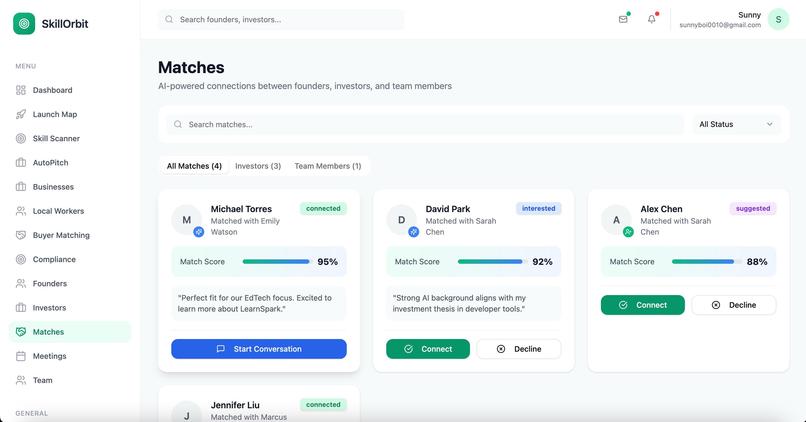
Task: Click team member badge on Alex Chen avatar
Action: (628, 232)
